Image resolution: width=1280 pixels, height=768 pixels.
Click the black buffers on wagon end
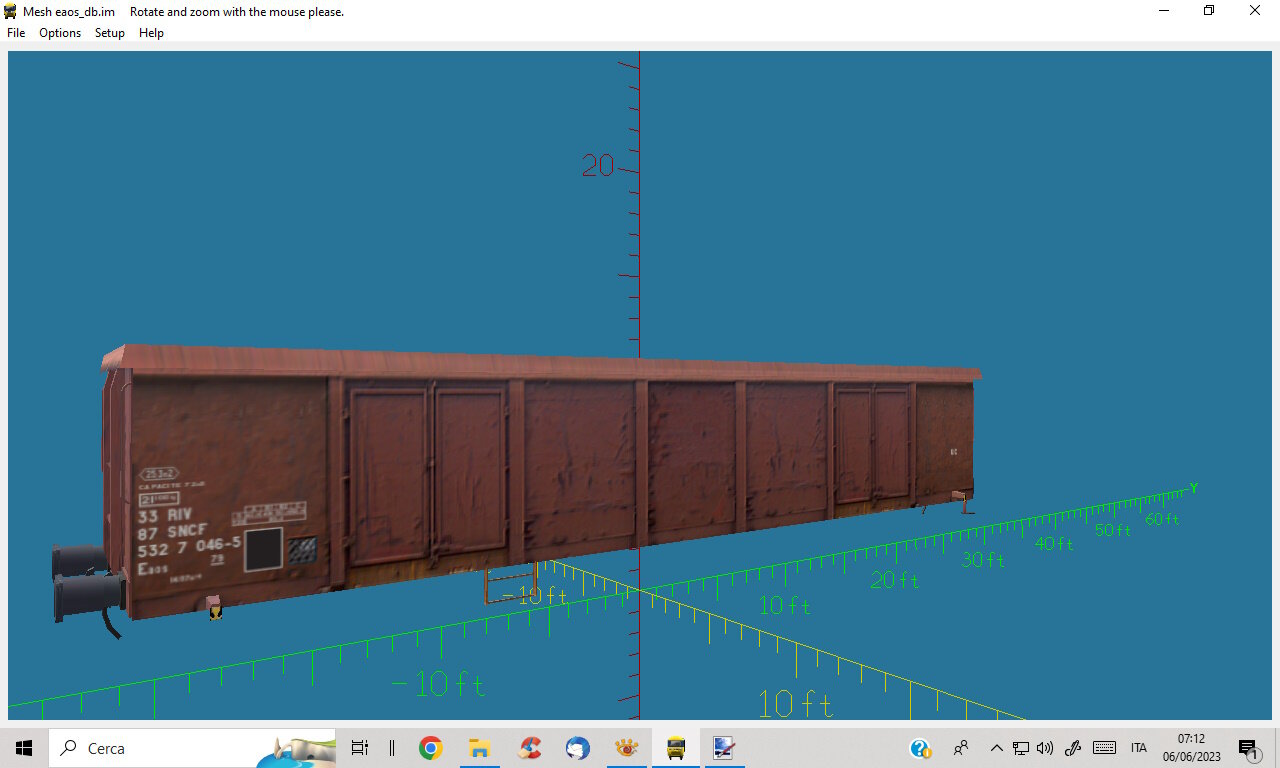click(87, 583)
